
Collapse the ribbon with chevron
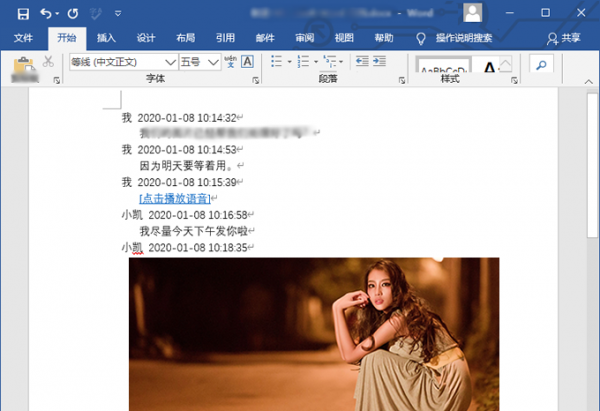click(589, 82)
